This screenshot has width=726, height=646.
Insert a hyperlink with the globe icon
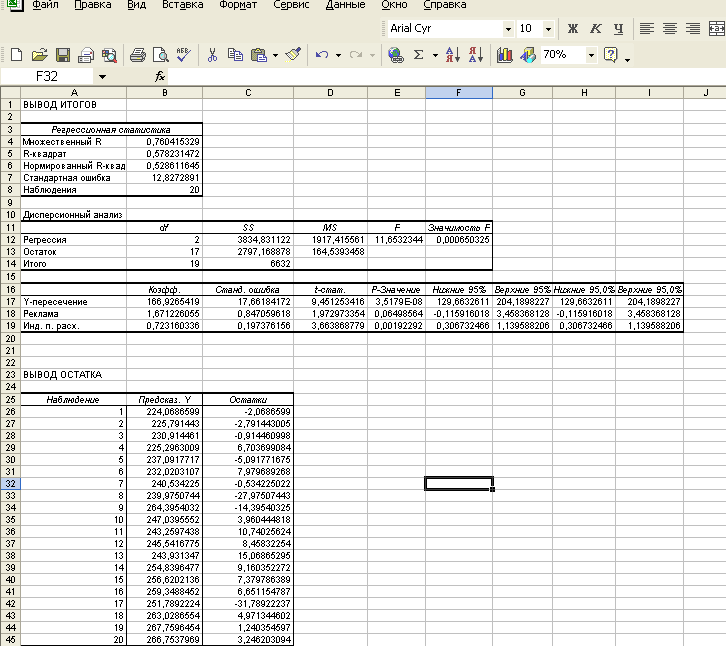395,55
